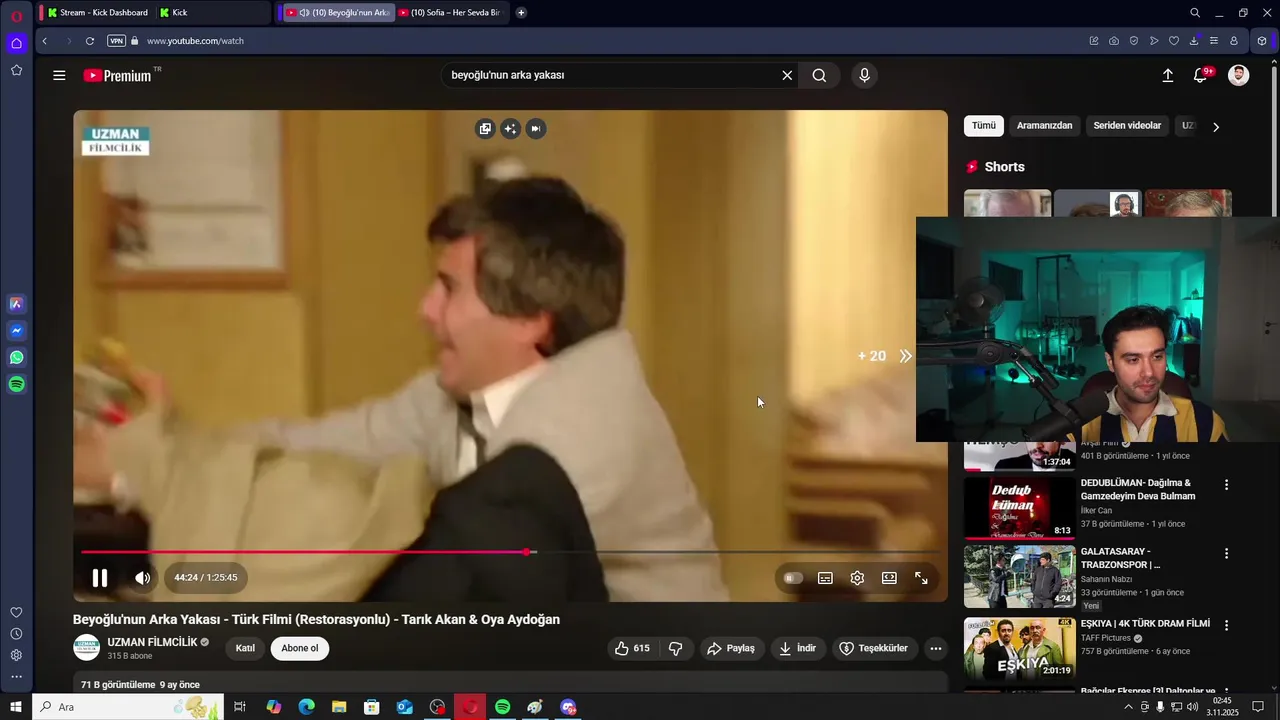
Task: Open Spotify in Opera sidebar
Action: [17, 385]
